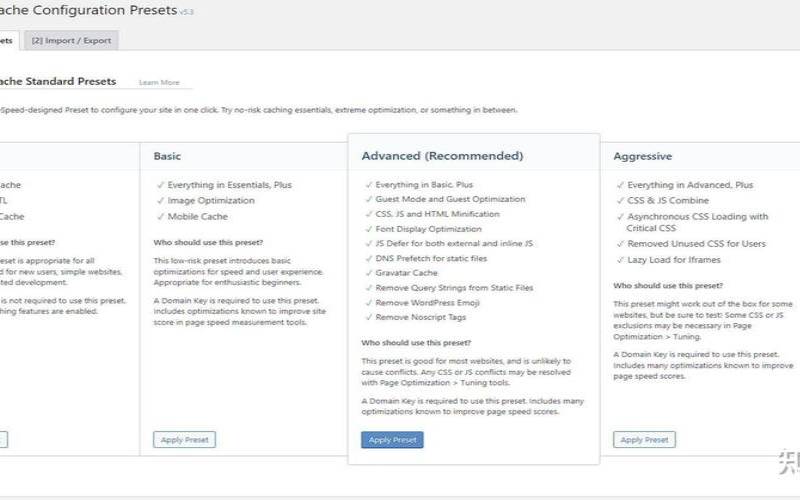This screenshot has height=500, width=800.
Task: Select the Guest Mode and Guest Optimization checkmark
Action: 367,199
